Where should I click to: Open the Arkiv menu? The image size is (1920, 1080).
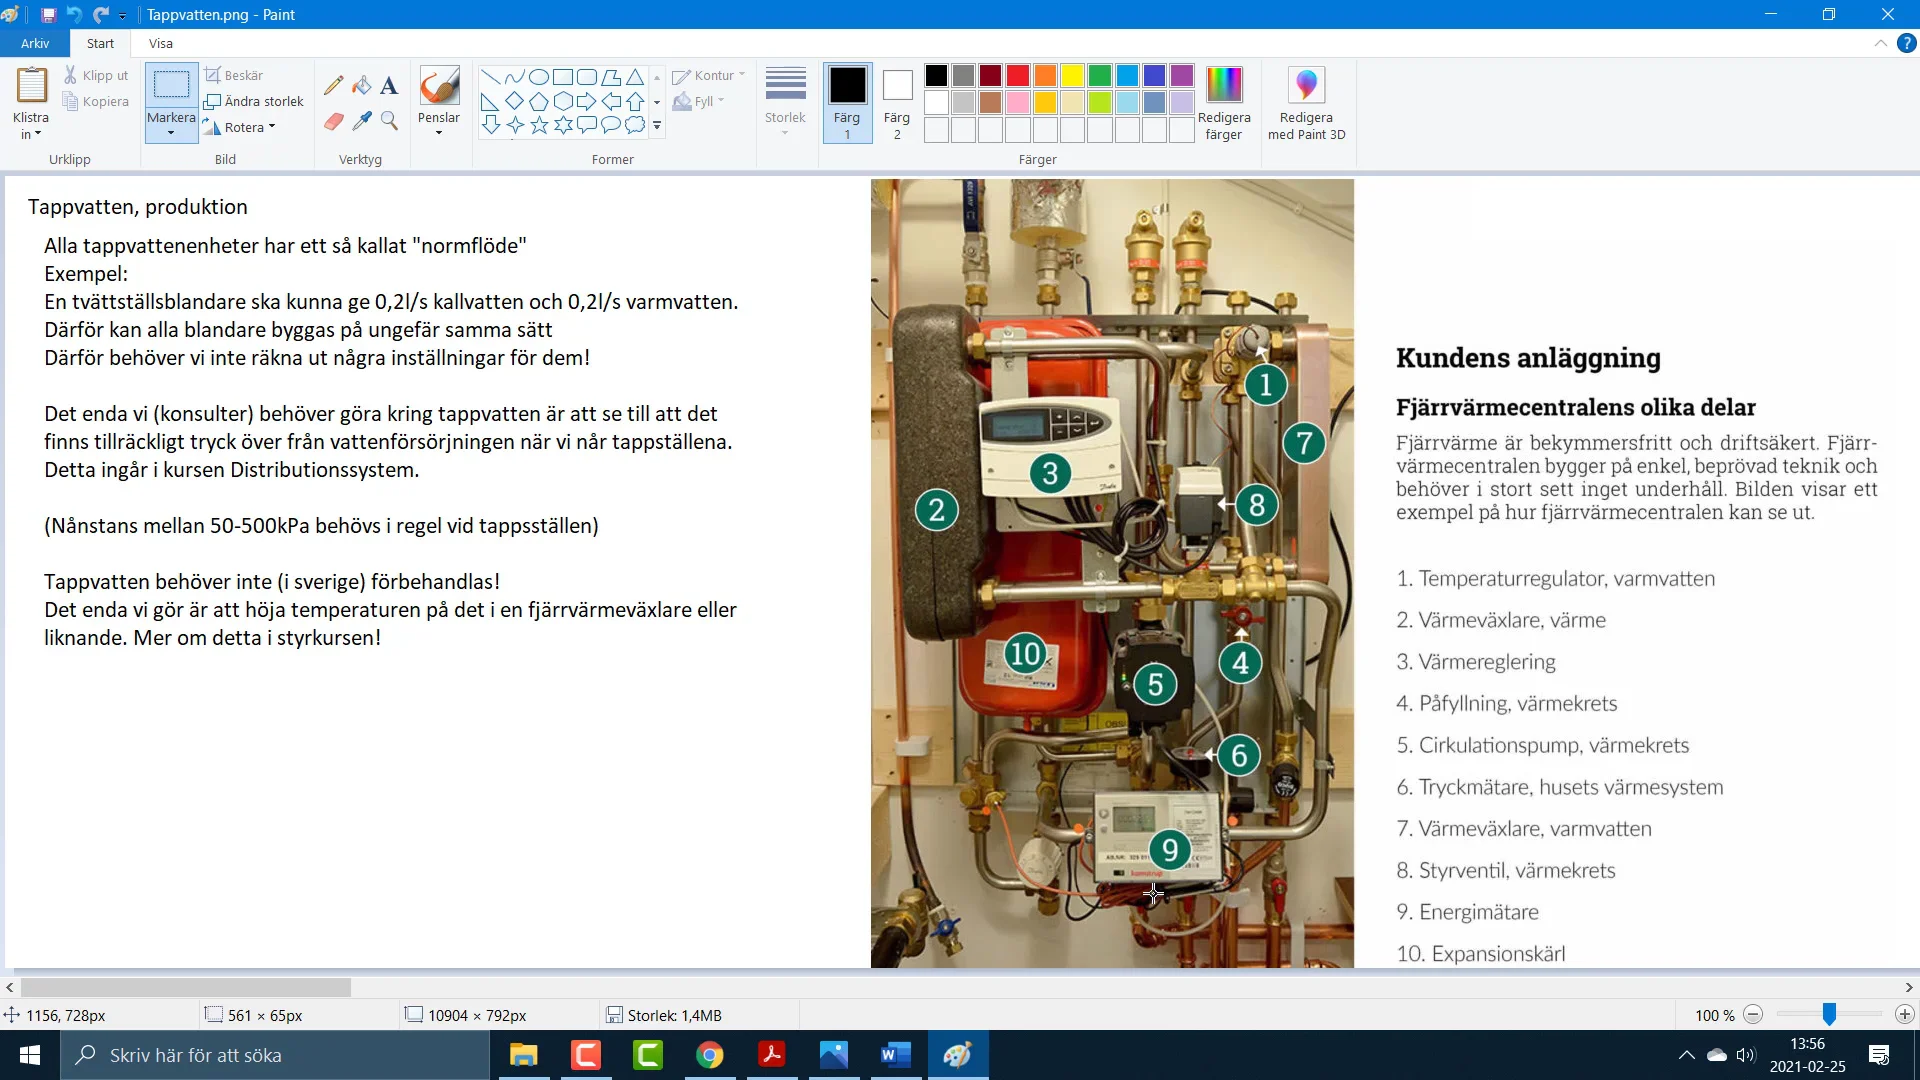pyautogui.click(x=35, y=43)
